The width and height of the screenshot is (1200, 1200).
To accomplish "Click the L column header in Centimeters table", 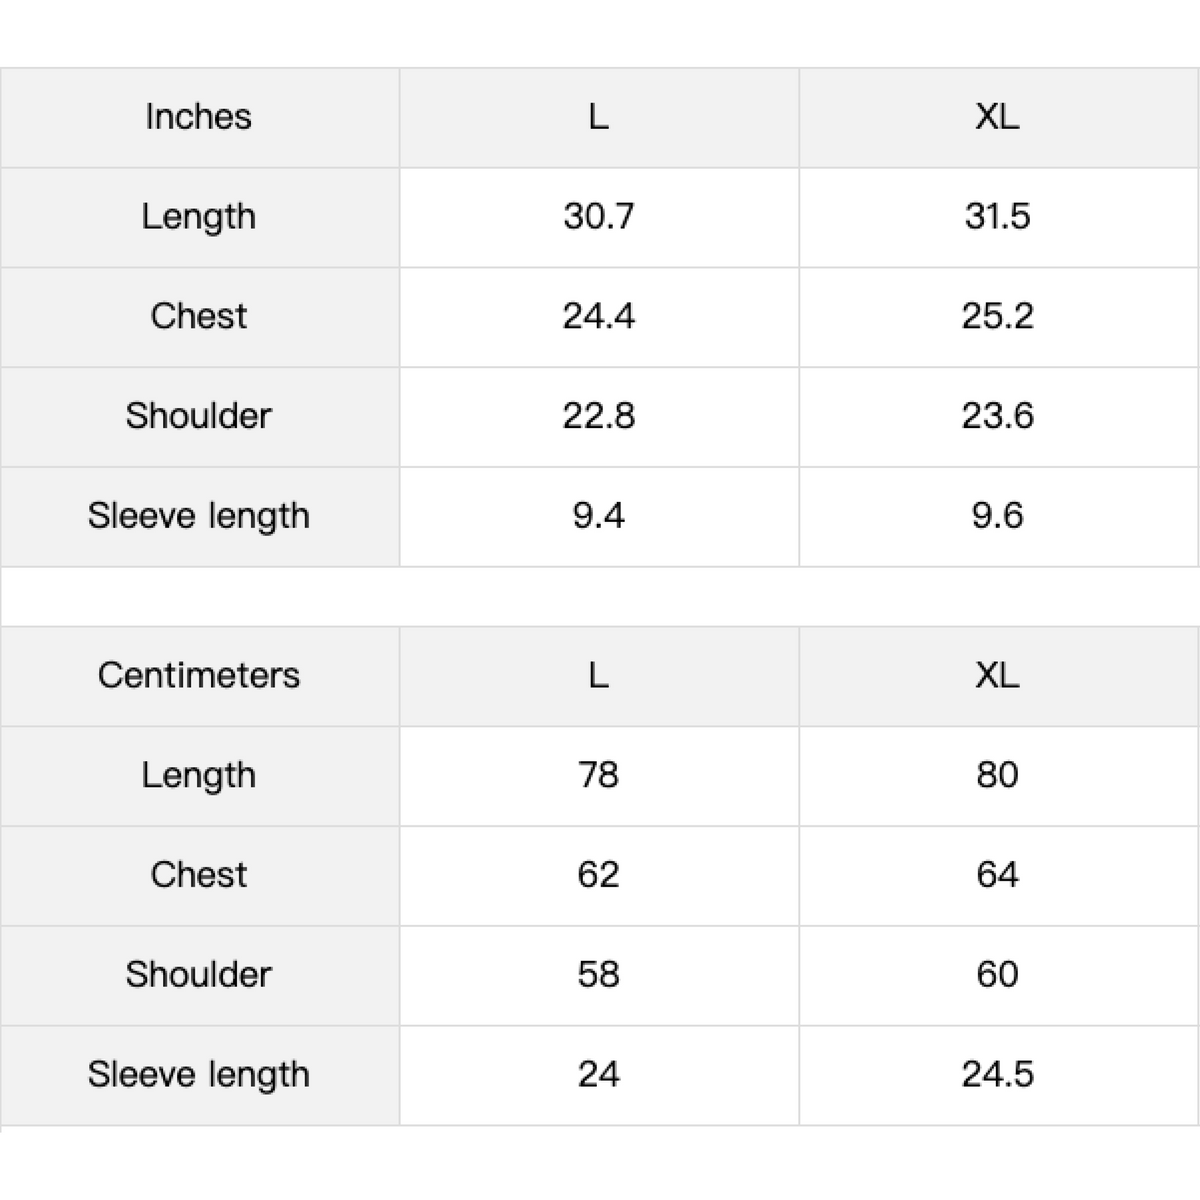I will (x=599, y=677).
